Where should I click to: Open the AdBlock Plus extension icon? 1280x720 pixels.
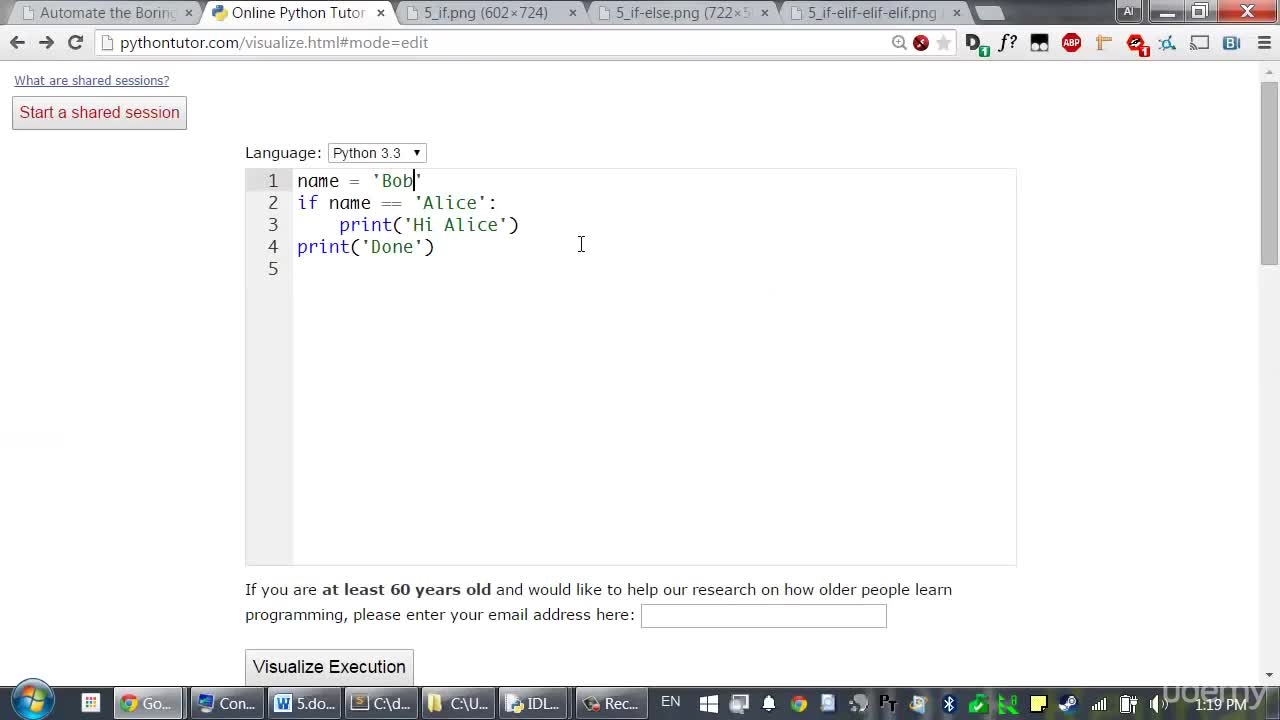click(x=1071, y=43)
